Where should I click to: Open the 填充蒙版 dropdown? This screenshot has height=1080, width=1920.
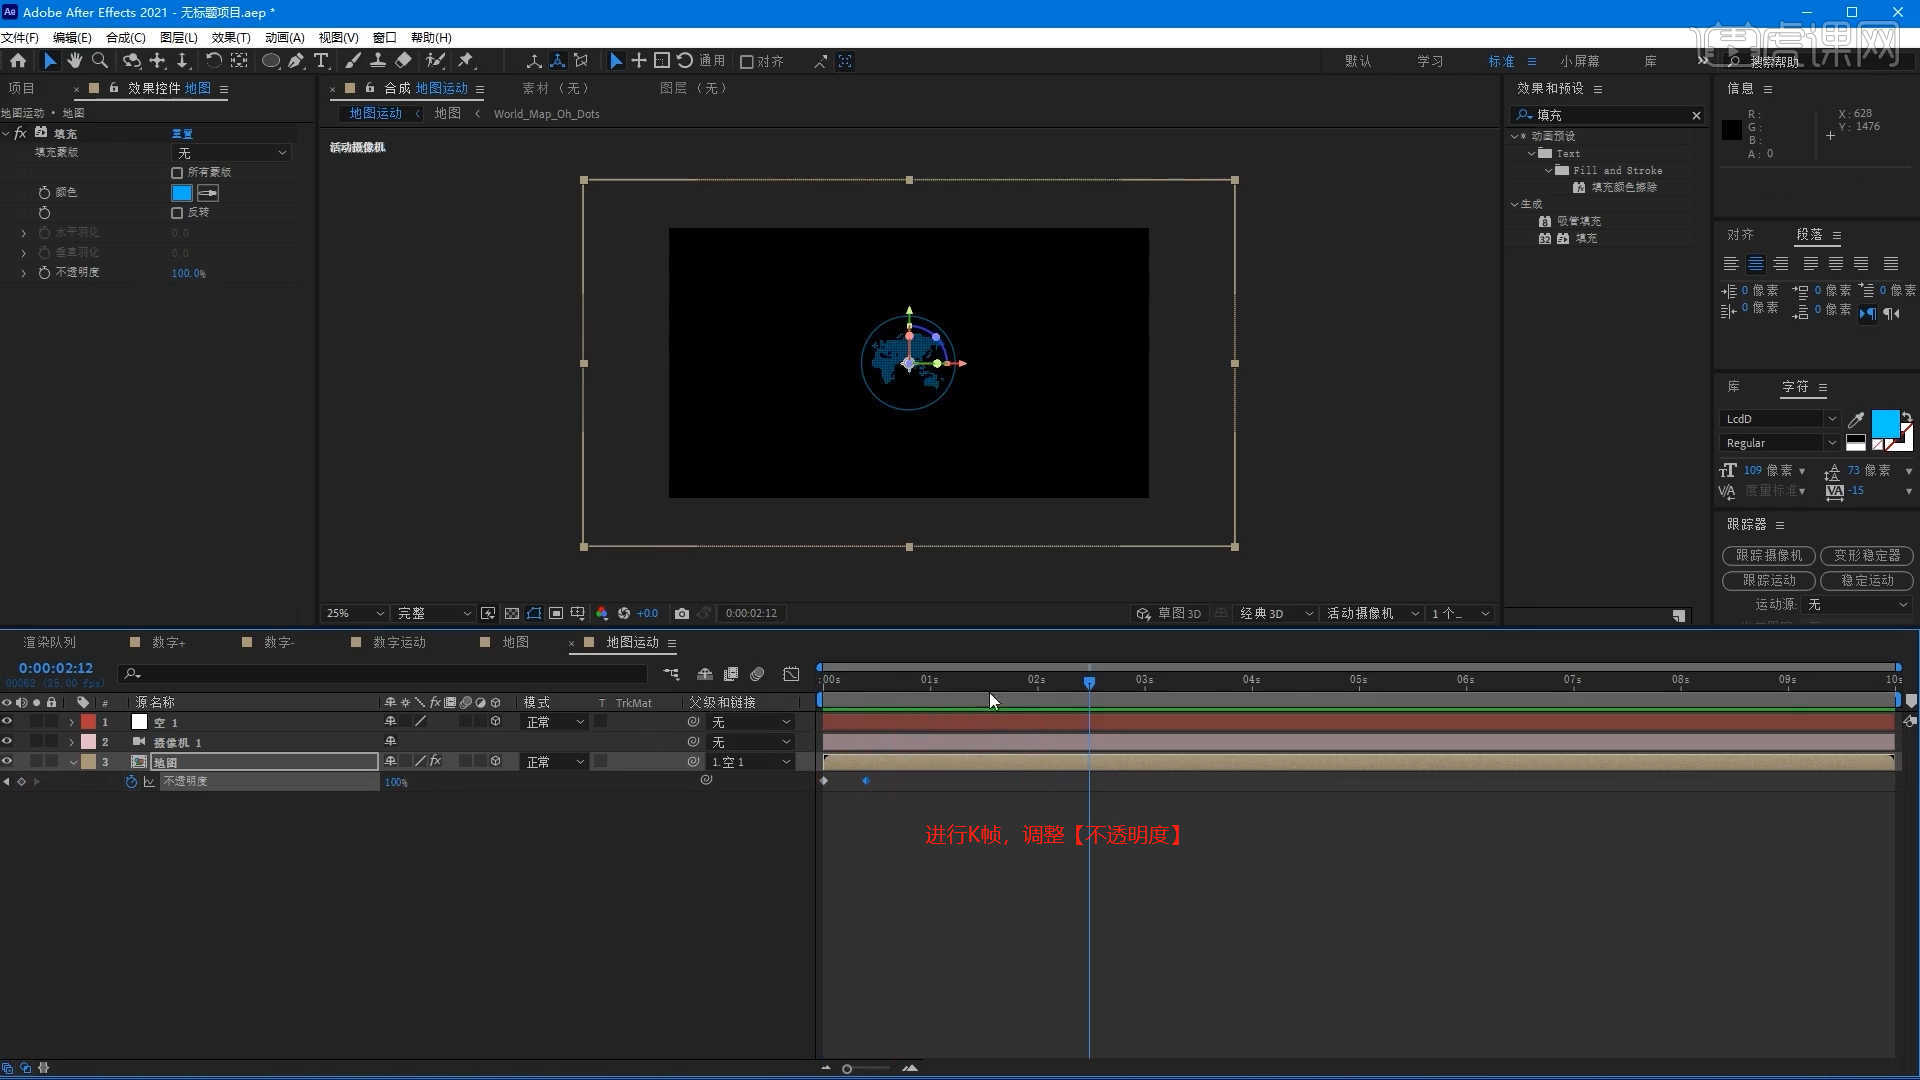tap(231, 153)
